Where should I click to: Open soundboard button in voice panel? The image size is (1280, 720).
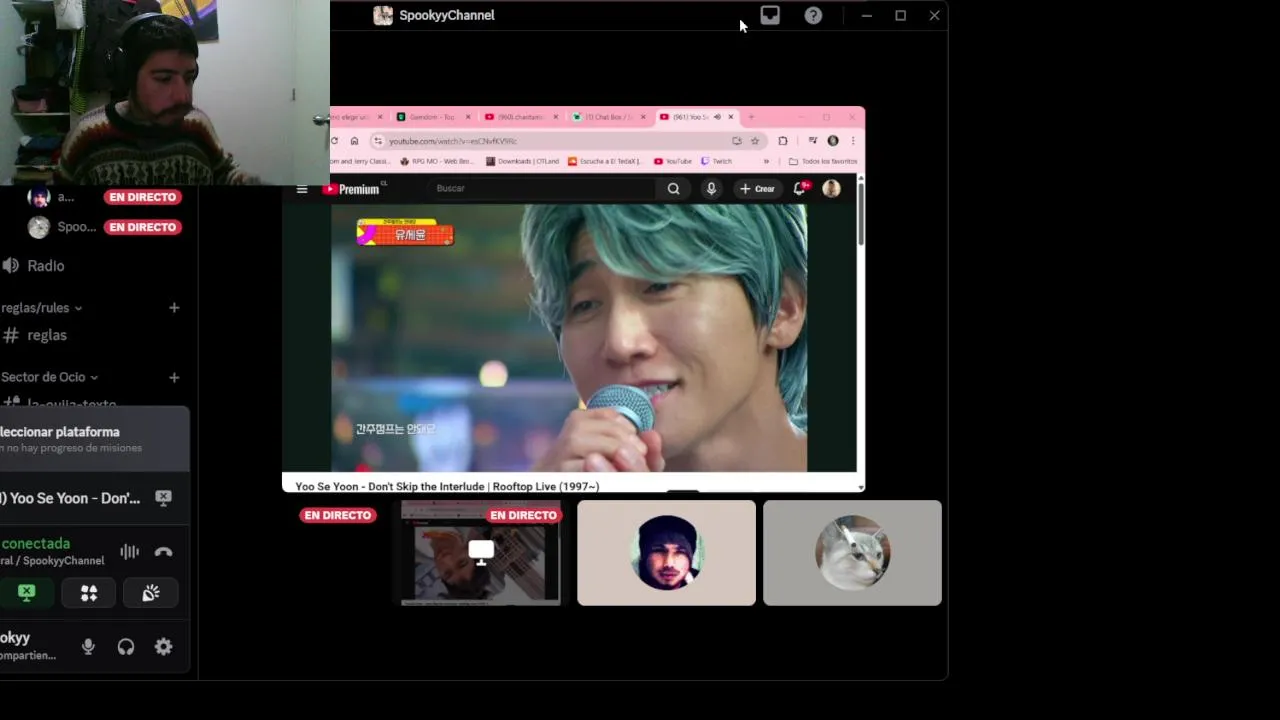(151, 593)
